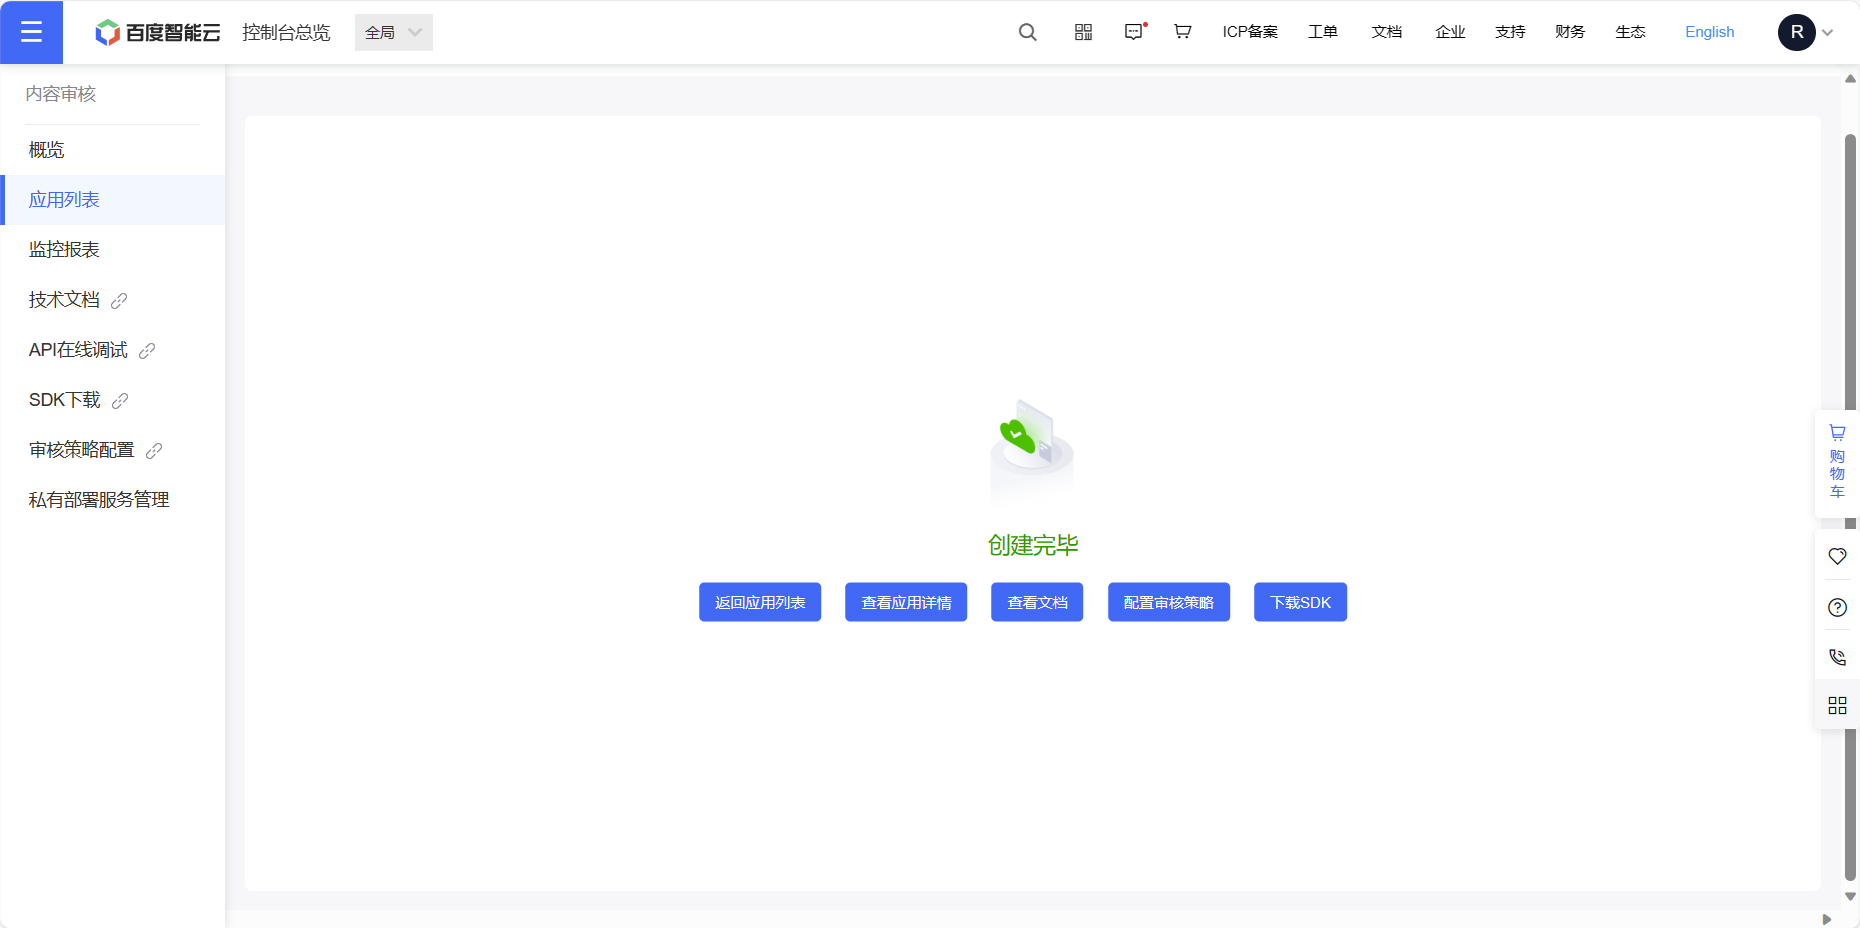Open 财务 menu
This screenshot has width=1860, height=928.
[x=1570, y=32]
